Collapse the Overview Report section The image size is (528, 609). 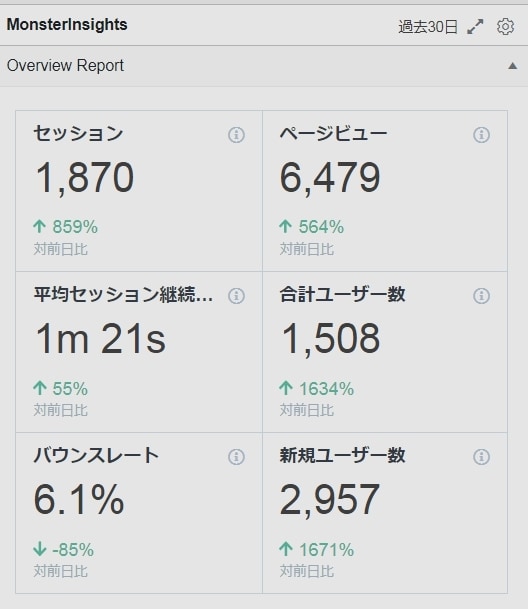pos(512,66)
